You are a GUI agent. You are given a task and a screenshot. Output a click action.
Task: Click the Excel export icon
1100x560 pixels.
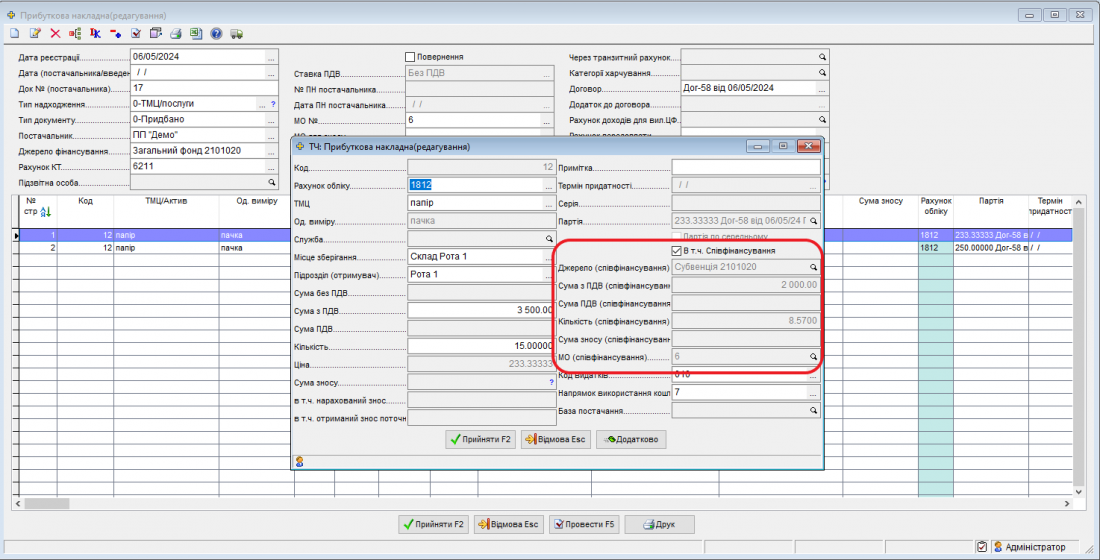coord(196,33)
